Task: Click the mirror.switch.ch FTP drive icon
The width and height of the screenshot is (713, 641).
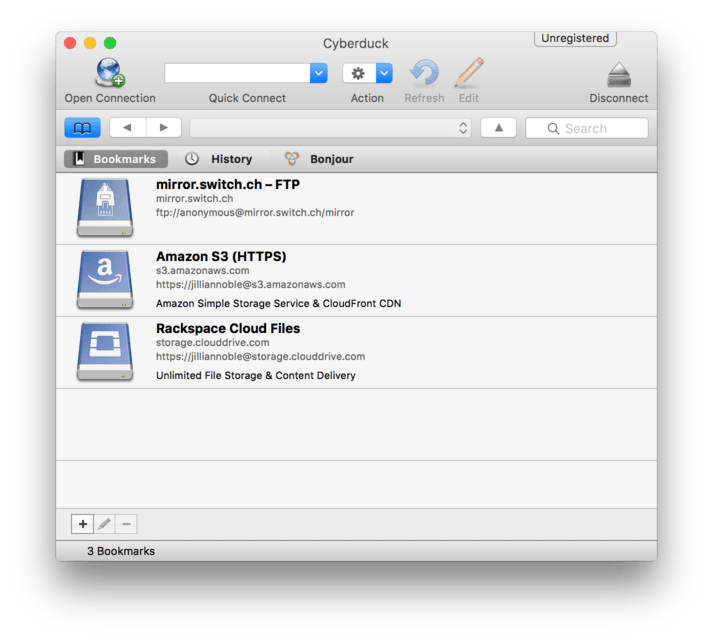Action: click(105, 208)
